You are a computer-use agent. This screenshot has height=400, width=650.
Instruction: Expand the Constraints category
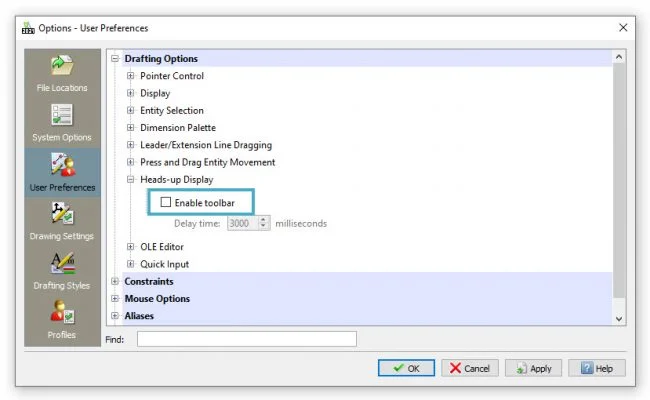[115, 282]
